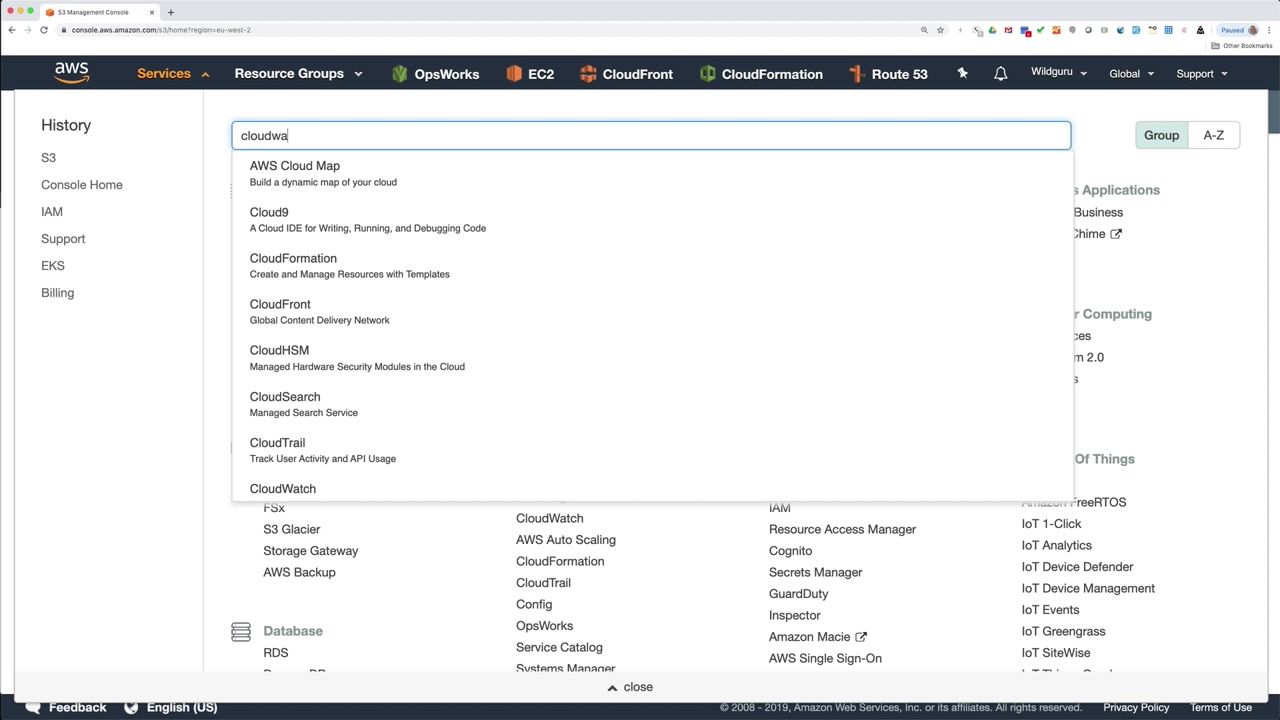The height and width of the screenshot is (720, 1280).
Task: Switch services view to Group
Action: pos(1161,135)
